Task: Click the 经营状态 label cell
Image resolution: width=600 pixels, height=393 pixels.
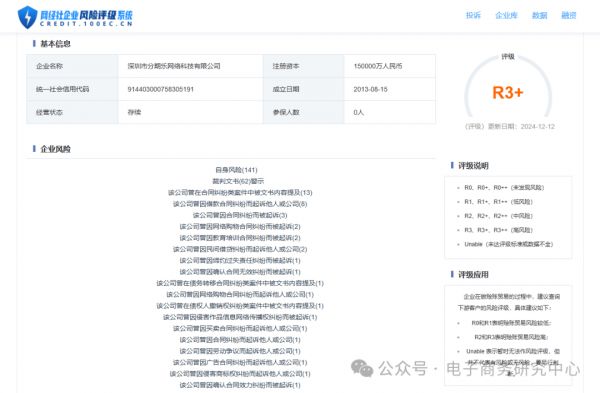Action: point(72,112)
